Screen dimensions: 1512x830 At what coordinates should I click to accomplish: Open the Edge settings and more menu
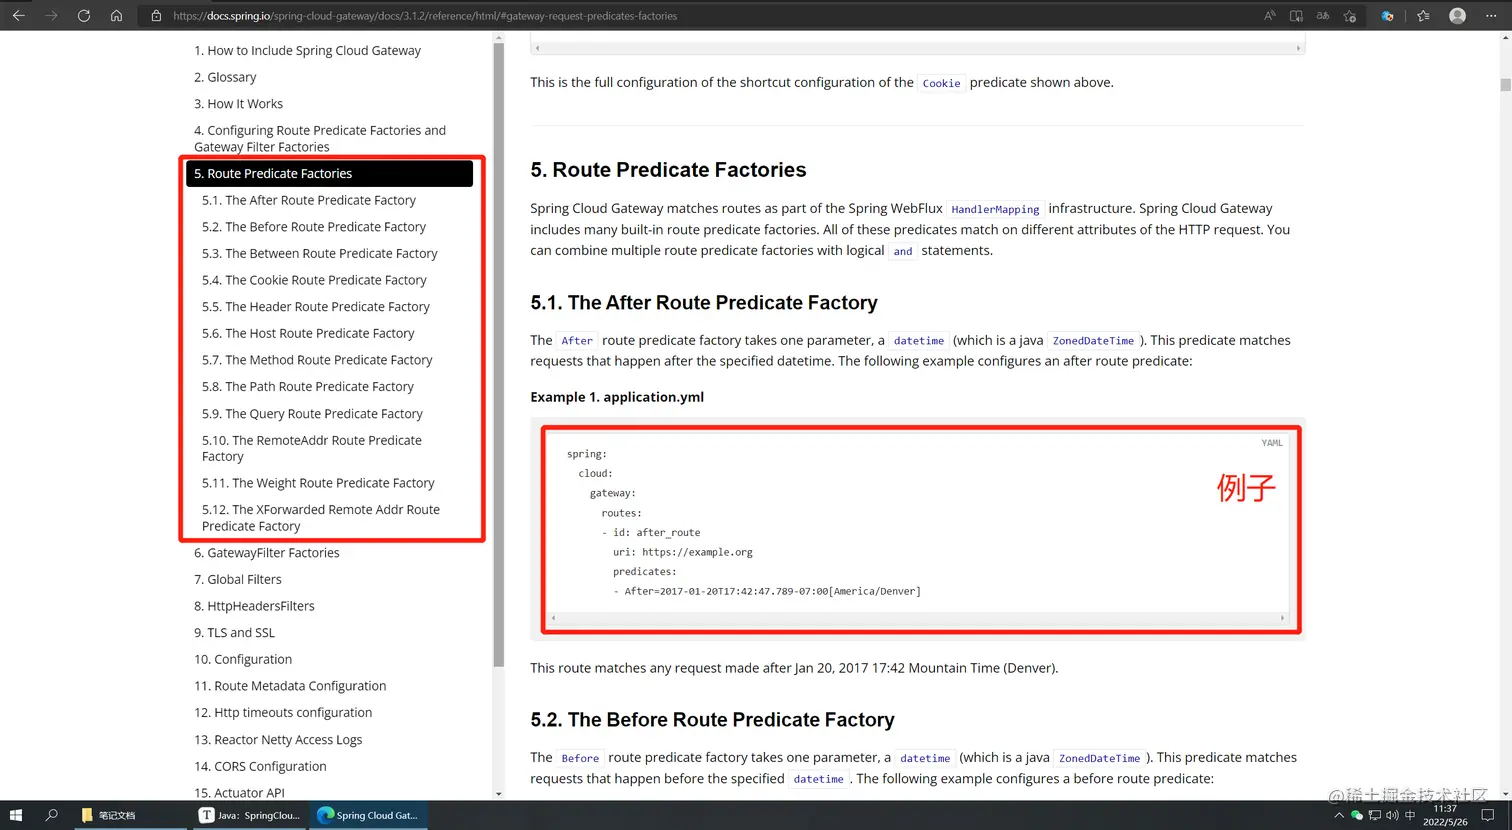[1491, 16]
